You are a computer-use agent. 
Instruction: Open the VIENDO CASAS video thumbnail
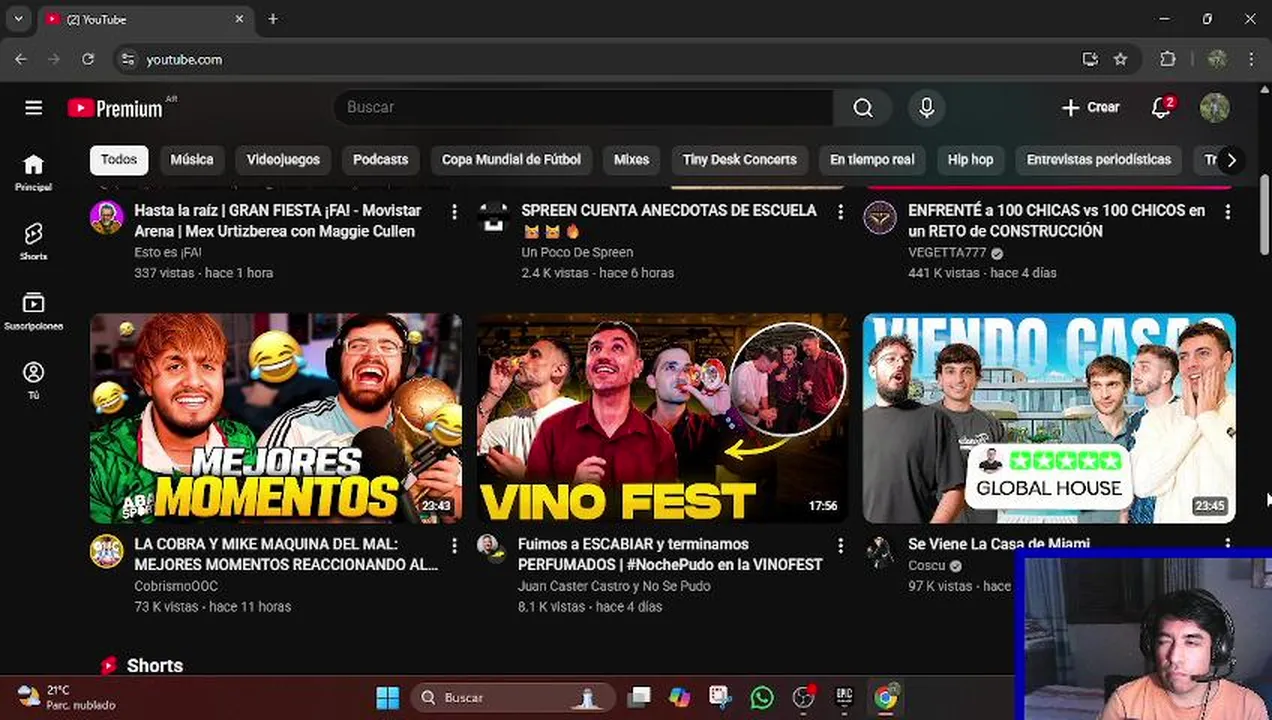point(1049,418)
